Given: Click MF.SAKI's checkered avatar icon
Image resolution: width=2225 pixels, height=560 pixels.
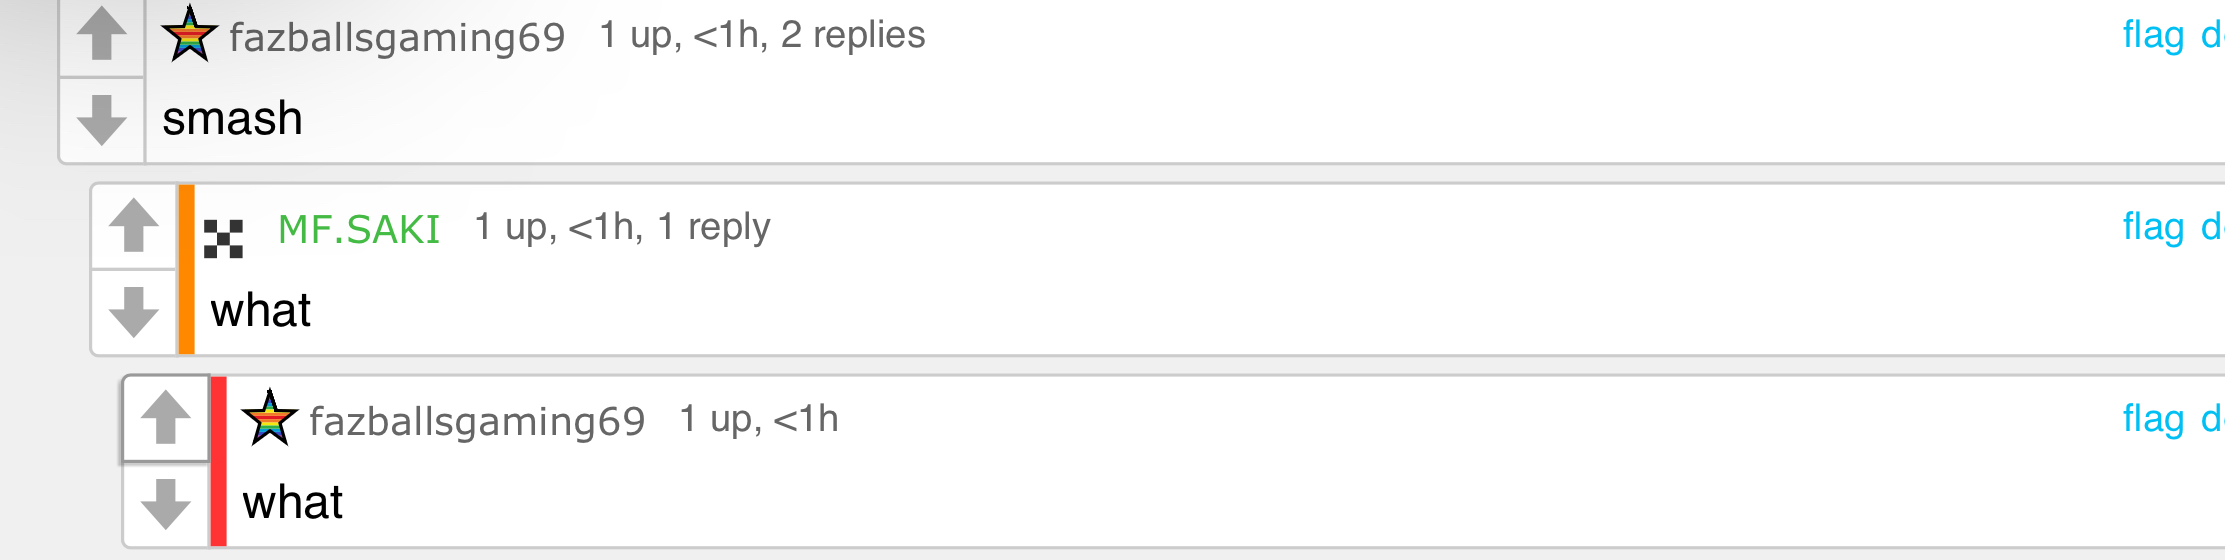Looking at the screenshot, I should pos(223,239).
